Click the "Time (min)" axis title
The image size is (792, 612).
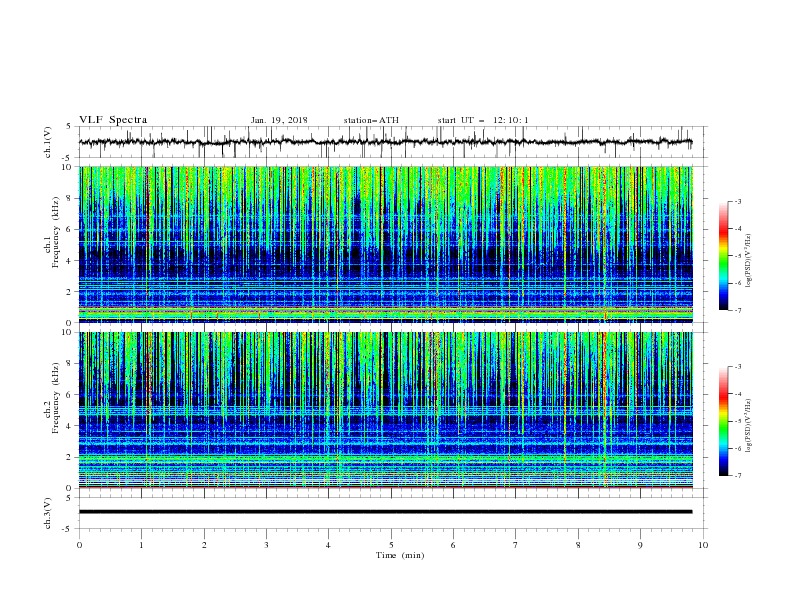400,555
